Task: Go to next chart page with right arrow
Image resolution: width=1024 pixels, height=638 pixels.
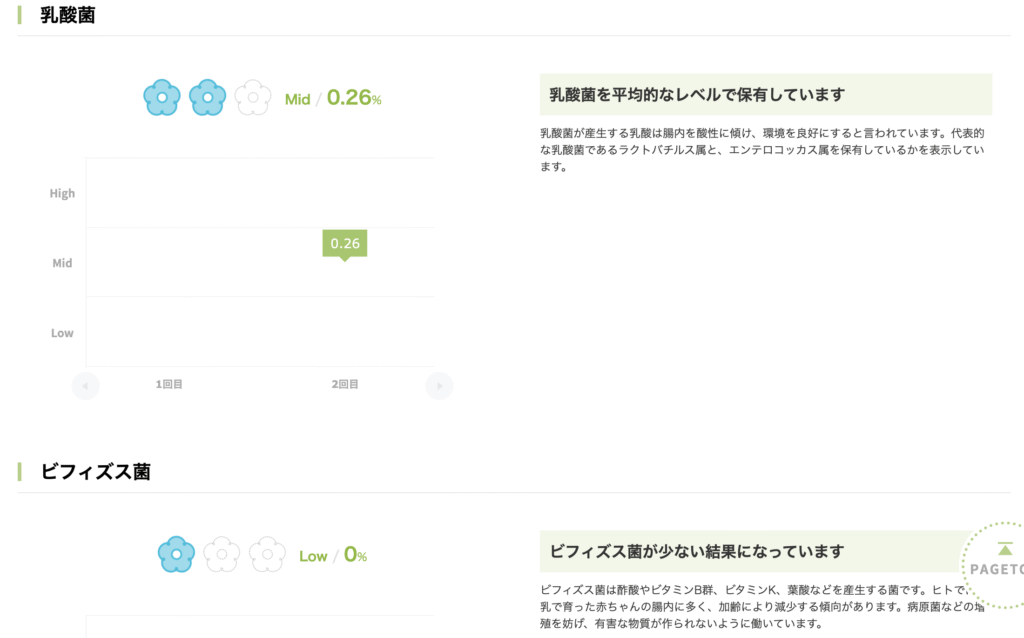Action: pyautogui.click(x=439, y=385)
